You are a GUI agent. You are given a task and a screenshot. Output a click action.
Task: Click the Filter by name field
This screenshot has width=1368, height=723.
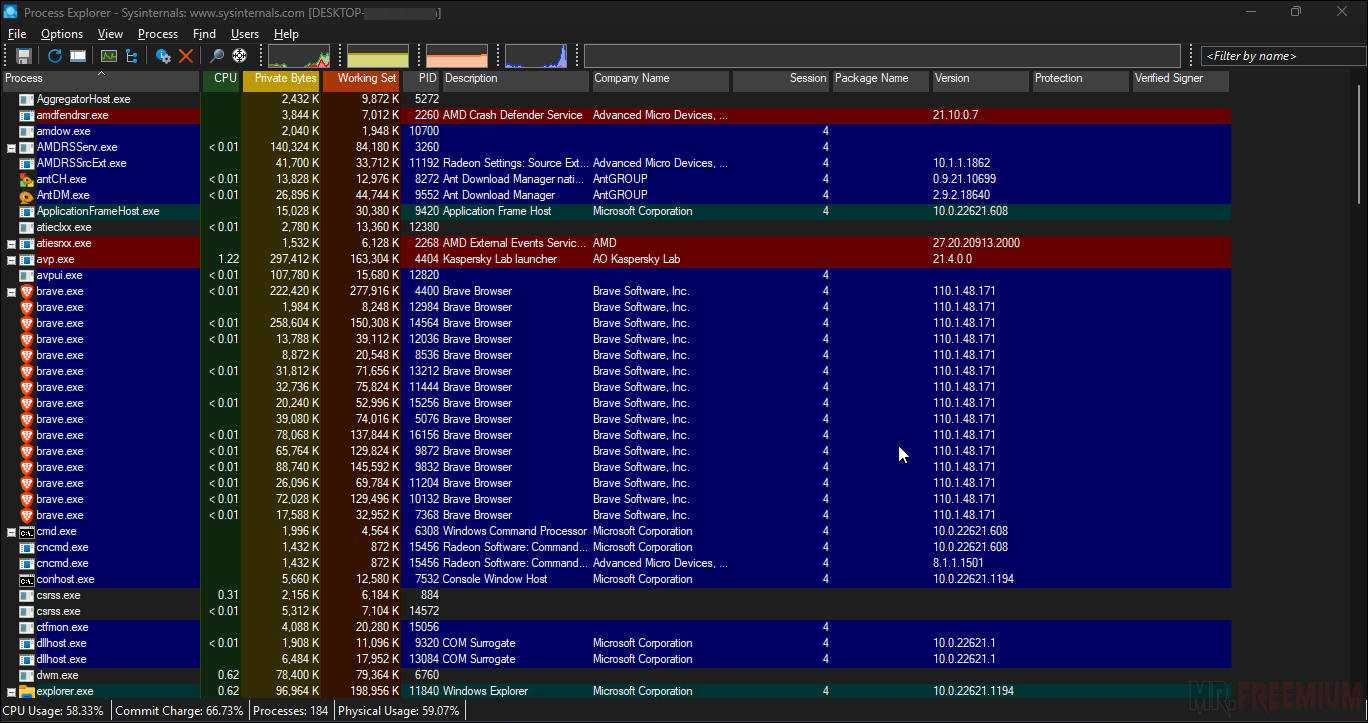1283,56
